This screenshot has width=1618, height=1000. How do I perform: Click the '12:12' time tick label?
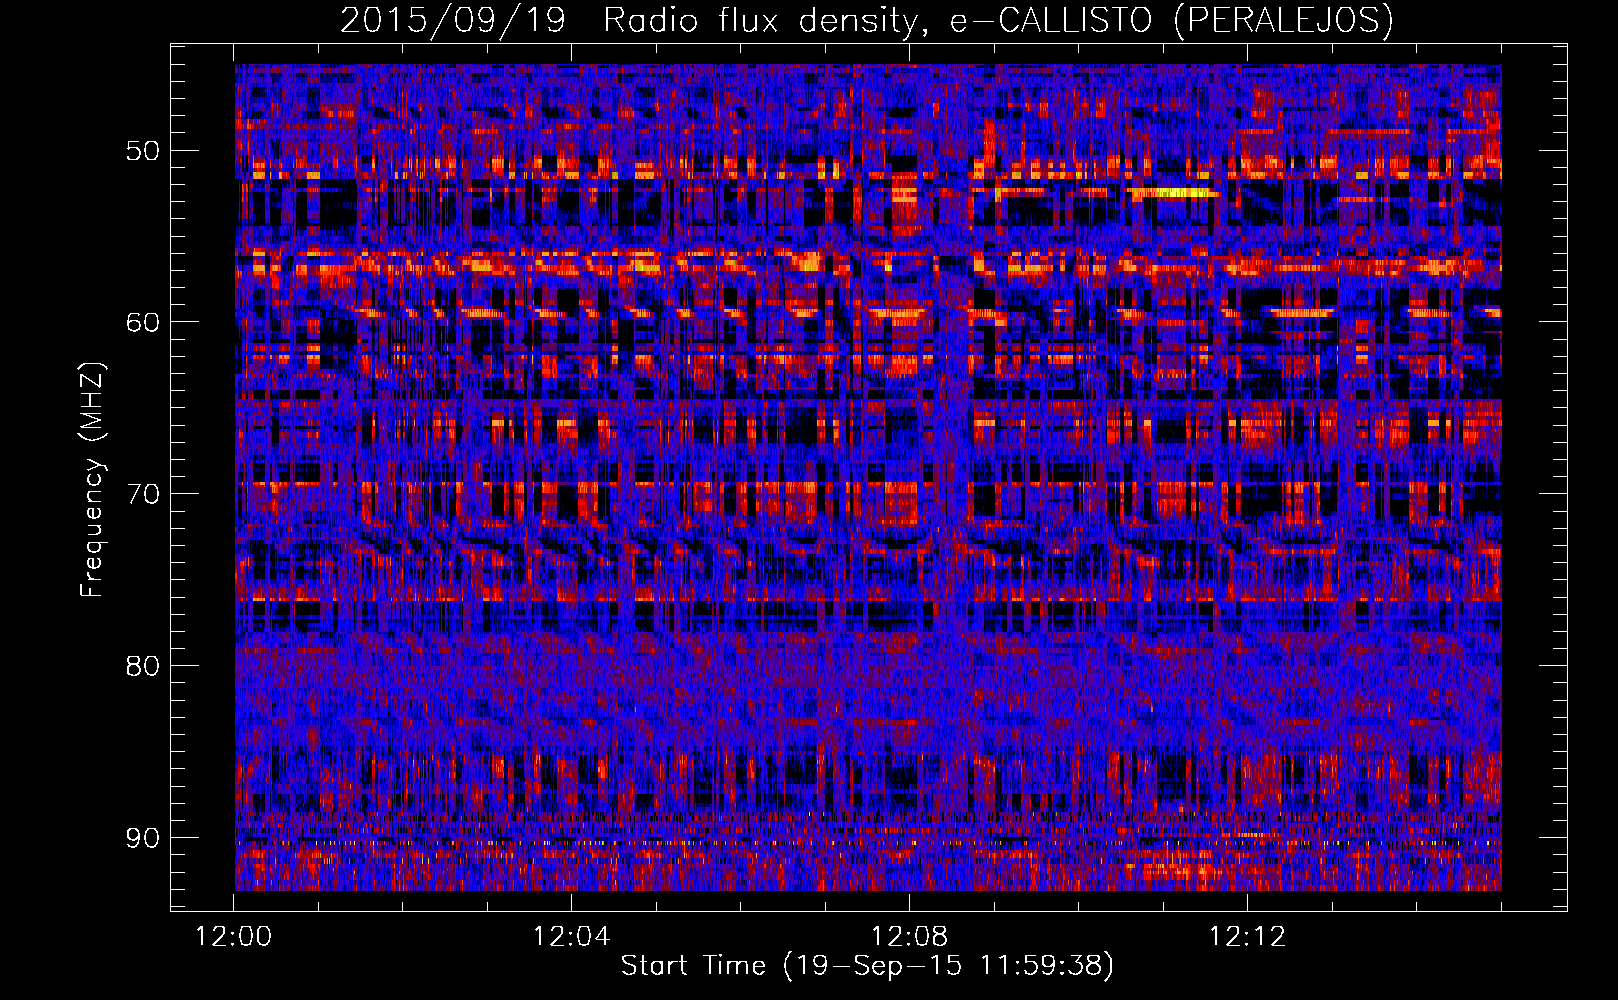(1247, 937)
